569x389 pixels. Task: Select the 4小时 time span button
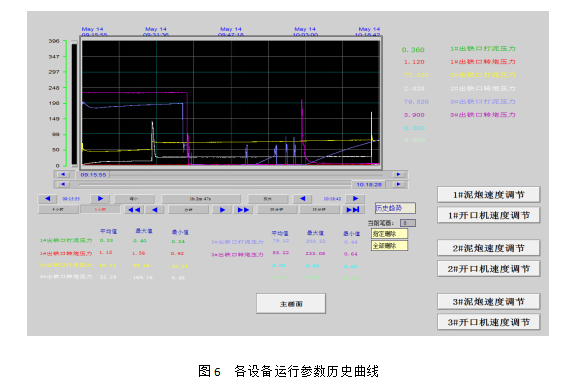pyautogui.click(x=58, y=210)
